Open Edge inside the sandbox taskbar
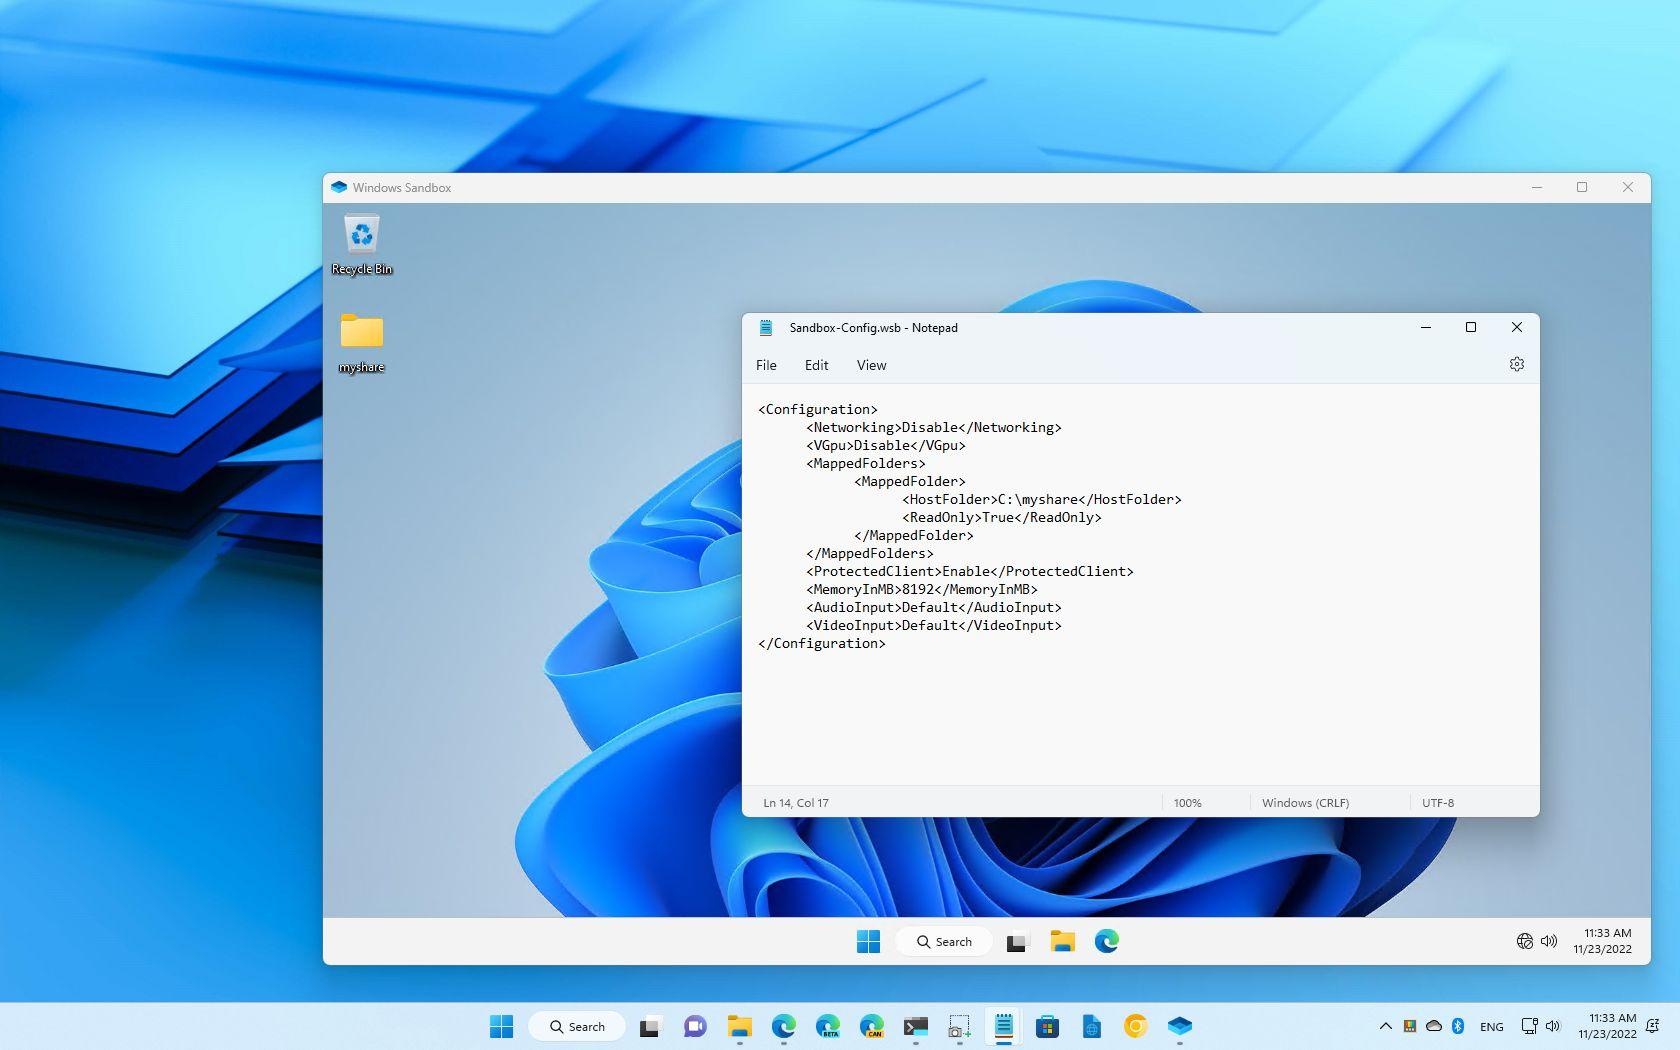 coord(1106,941)
